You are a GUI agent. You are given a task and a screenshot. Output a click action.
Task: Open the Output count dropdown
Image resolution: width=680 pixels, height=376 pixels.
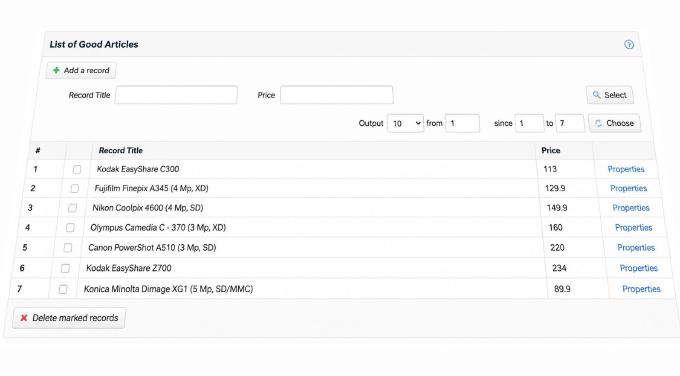coord(405,123)
